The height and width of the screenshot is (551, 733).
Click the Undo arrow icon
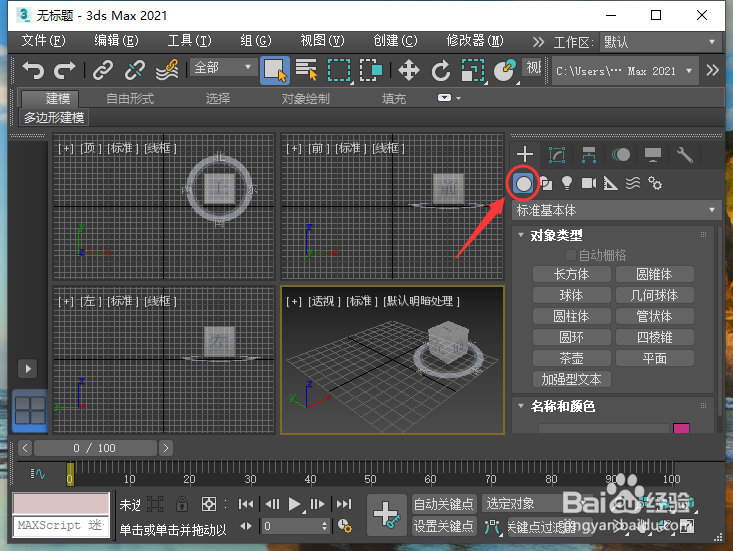pos(33,70)
